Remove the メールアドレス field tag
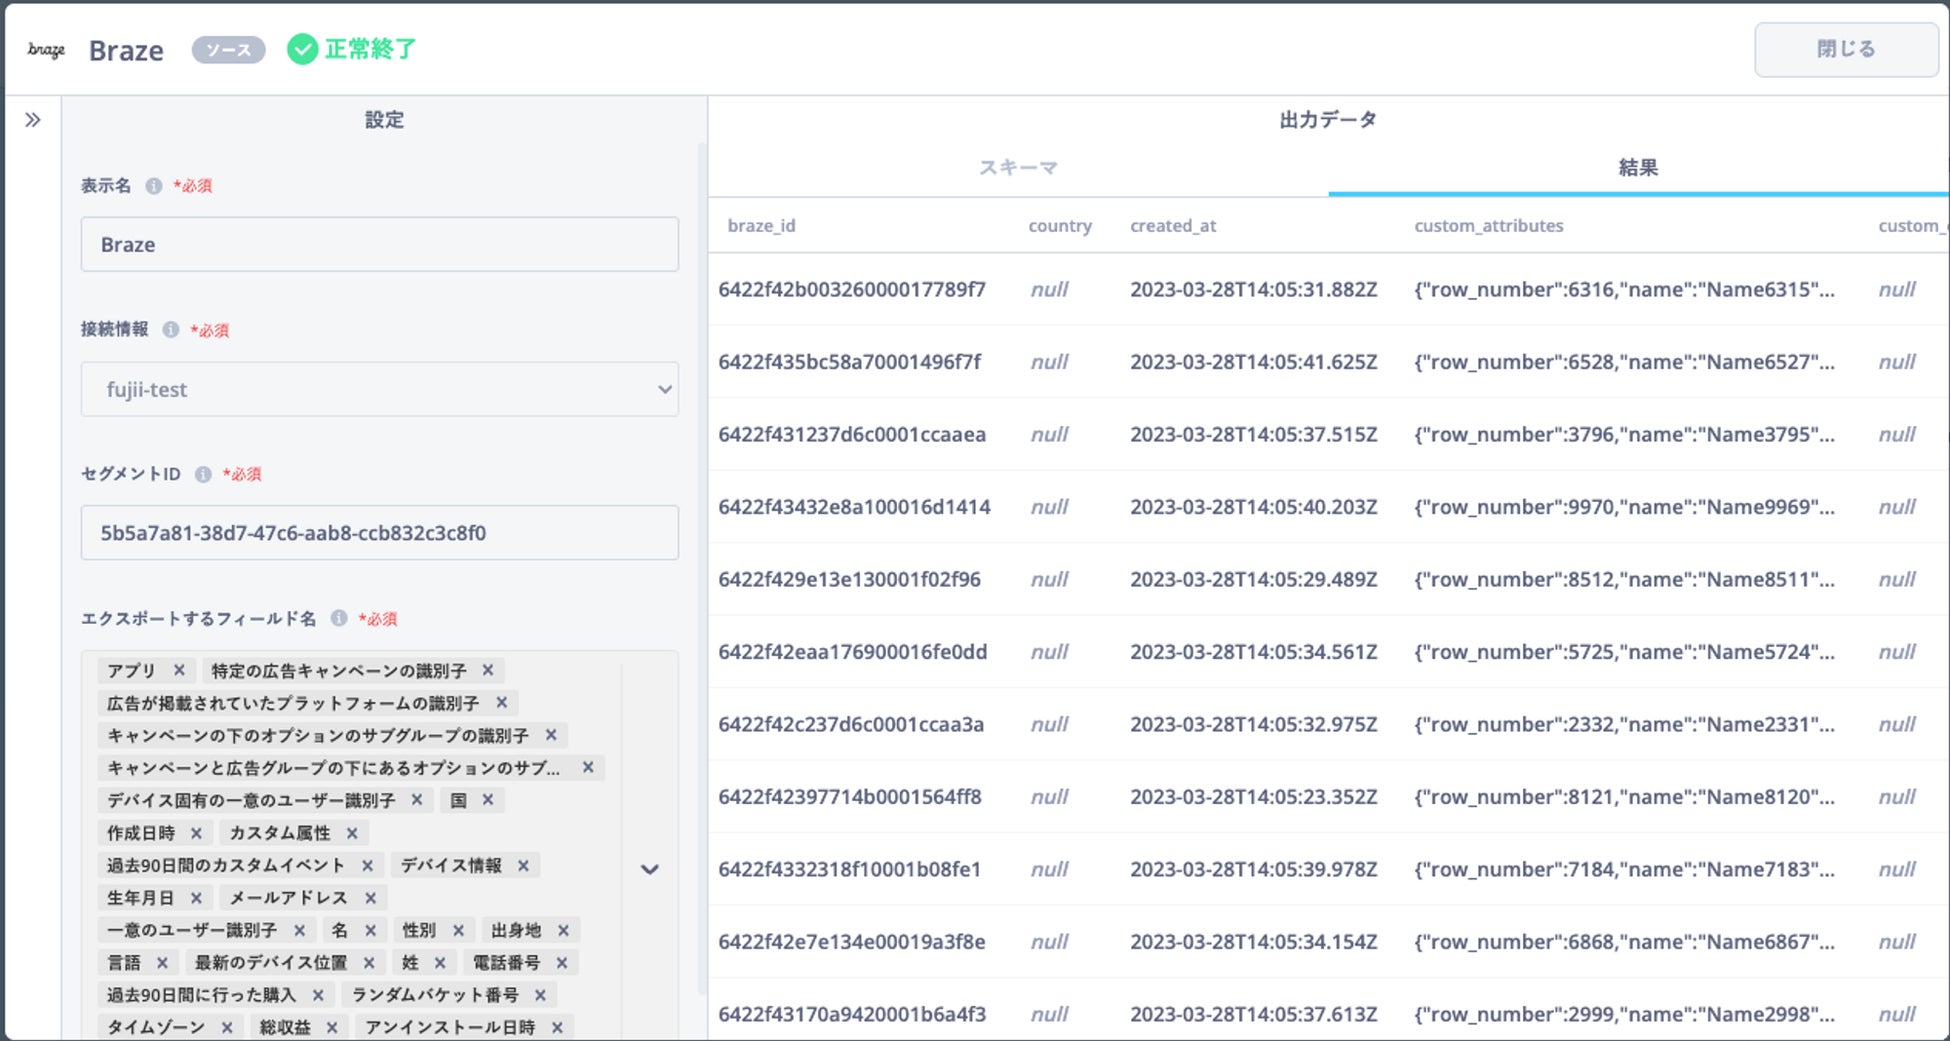Viewport: 1950px width, 1041px height. [370, 898]
